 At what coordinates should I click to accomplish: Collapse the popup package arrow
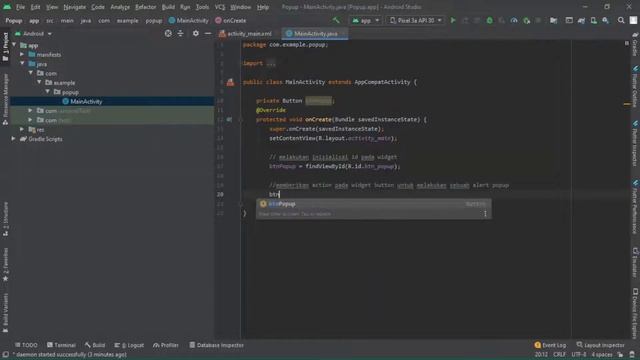(48, 92)
